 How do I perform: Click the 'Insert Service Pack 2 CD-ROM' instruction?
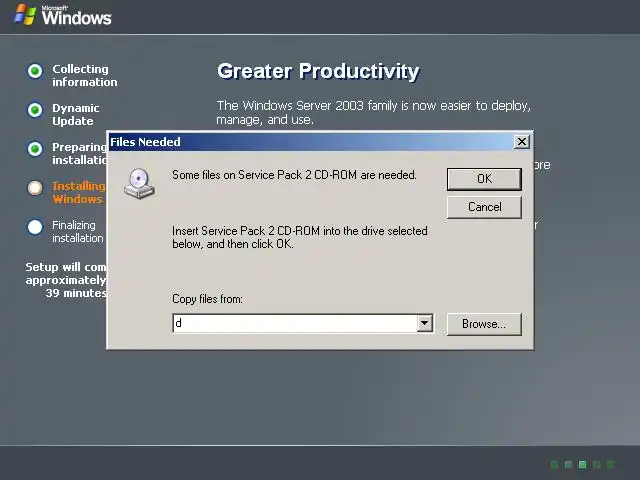click(x=300, y=237)
